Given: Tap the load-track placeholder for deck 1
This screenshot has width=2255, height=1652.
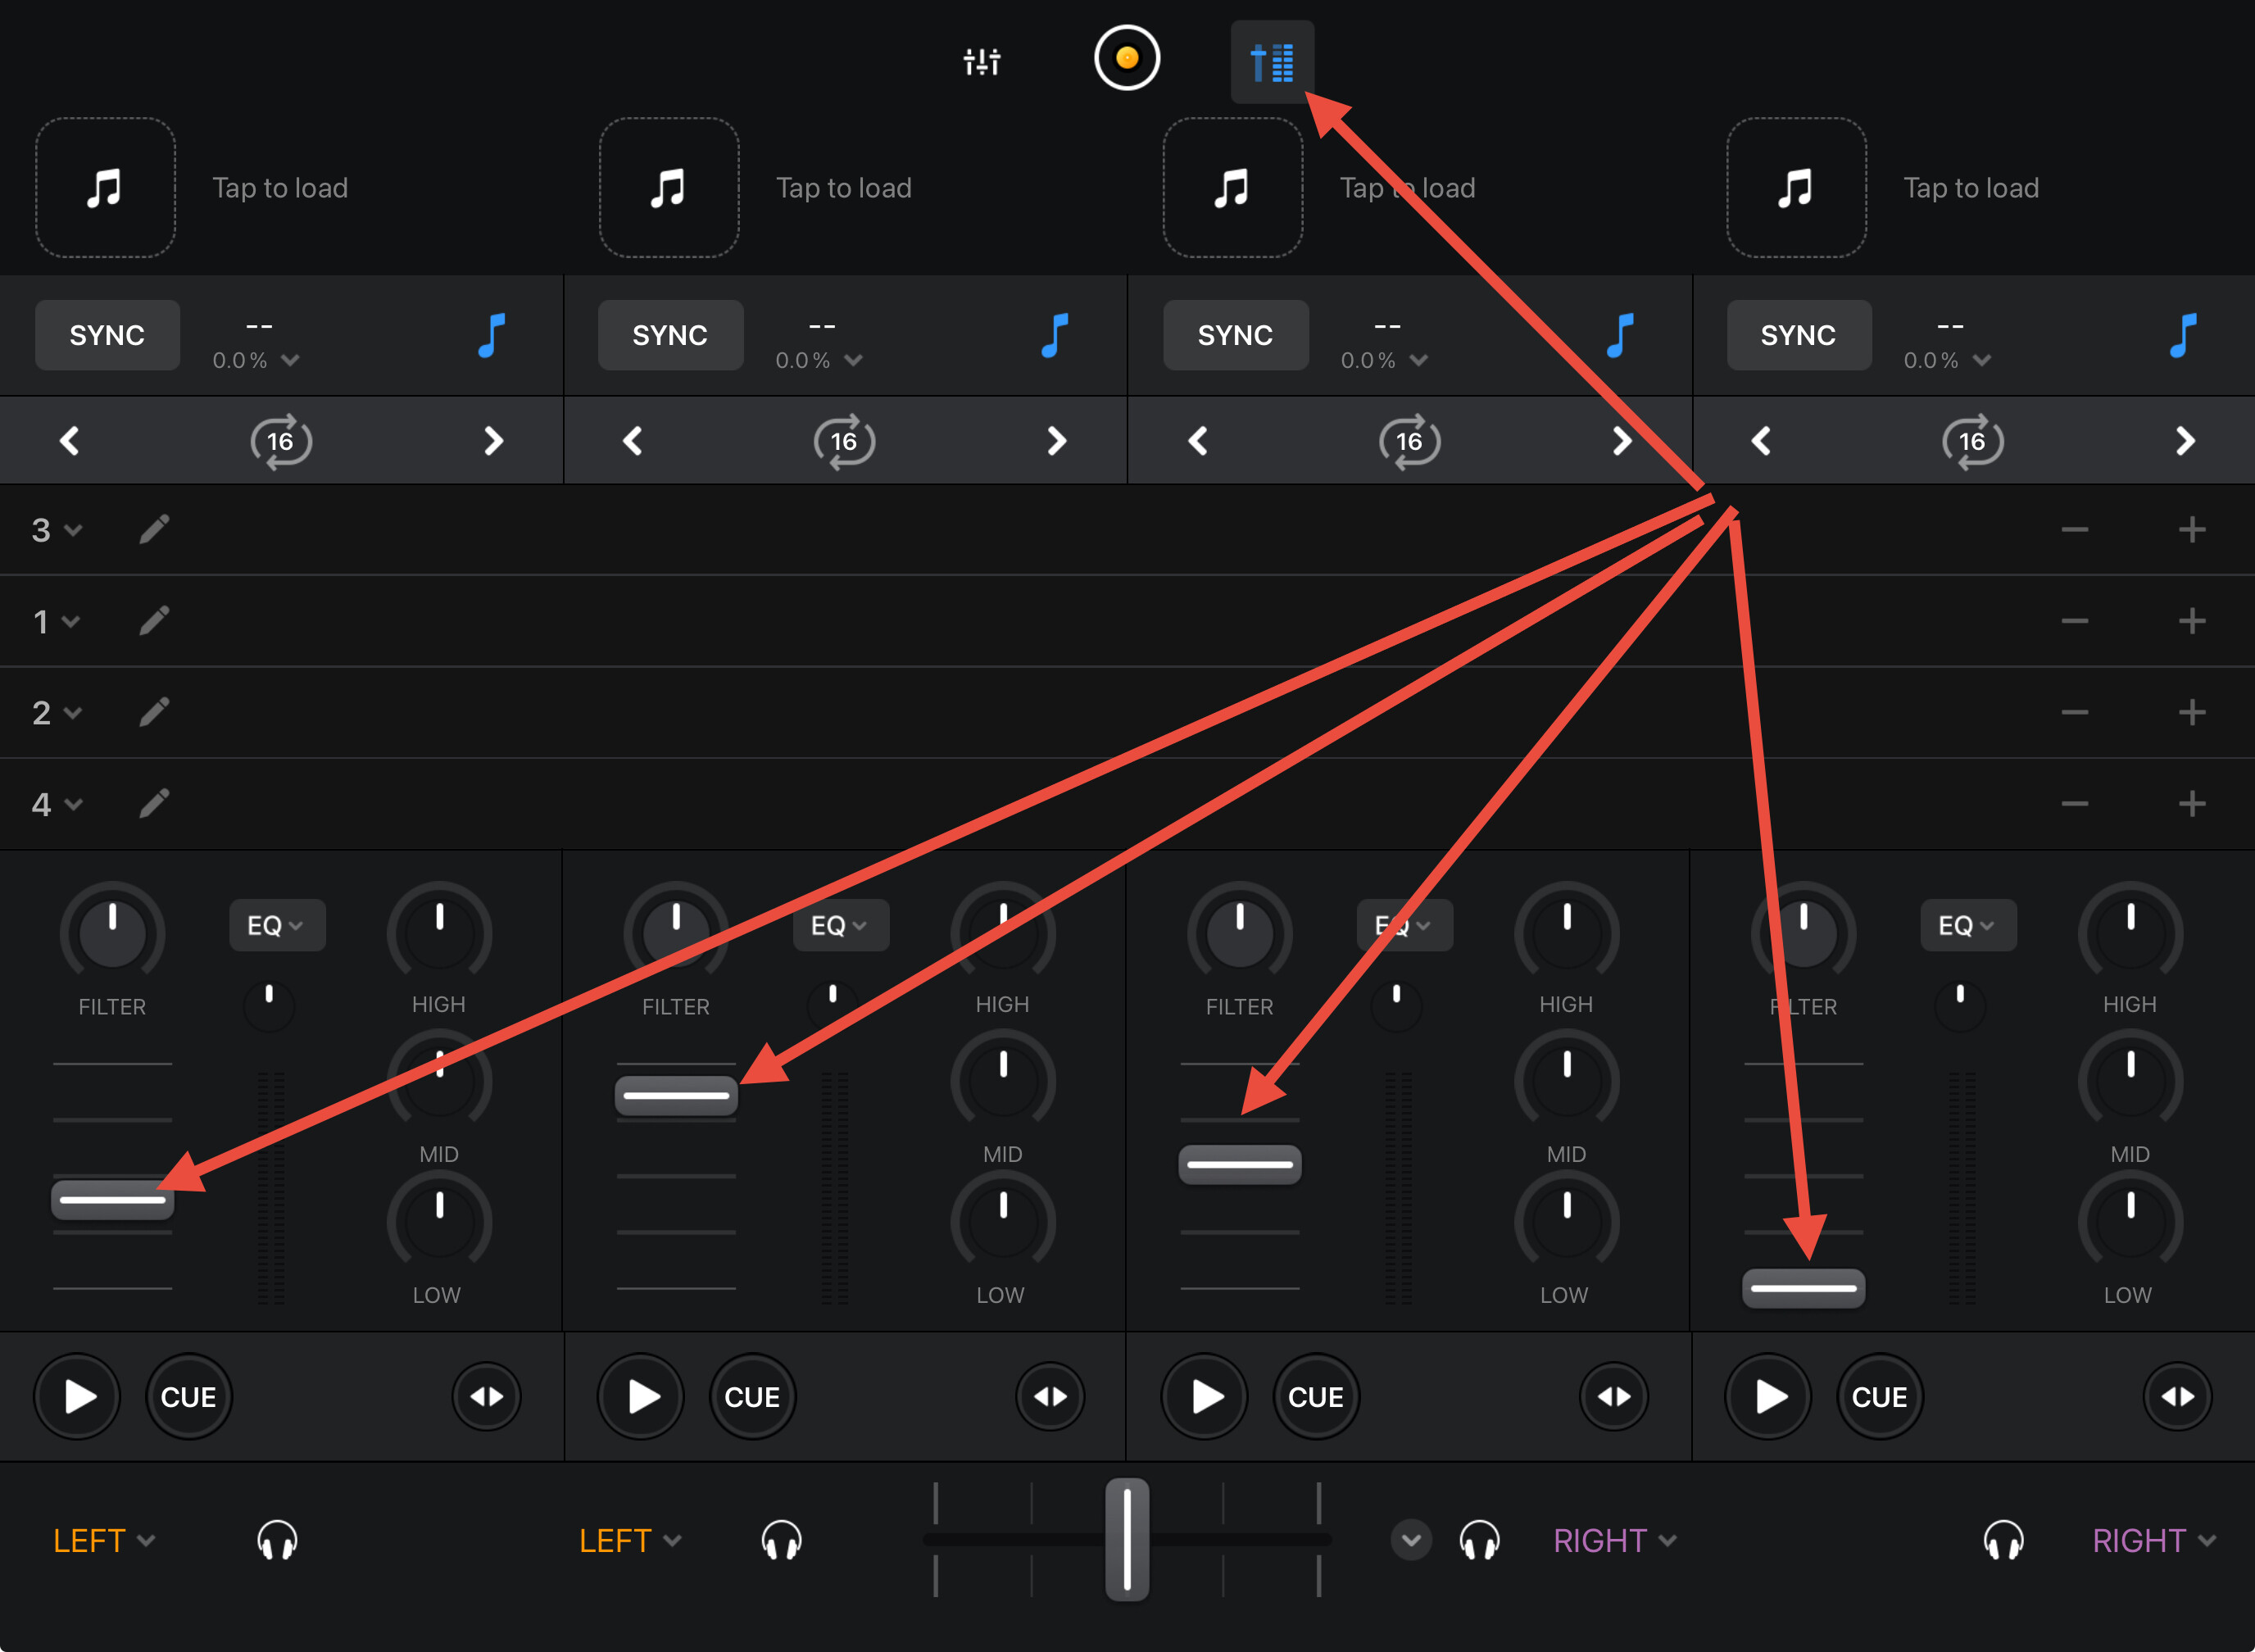Looking at the screenshot, I should 106,188.
